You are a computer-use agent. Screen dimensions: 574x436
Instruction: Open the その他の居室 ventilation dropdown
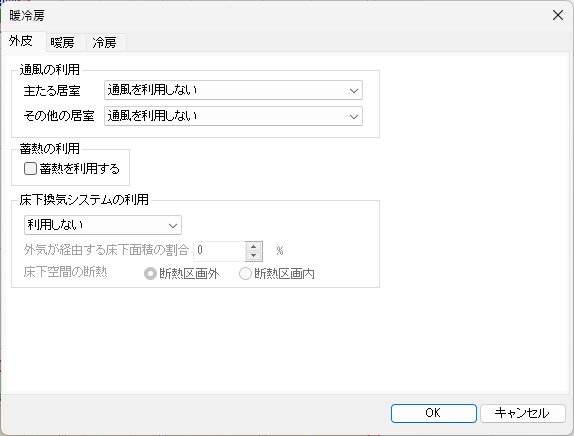[x=233, y=116]
